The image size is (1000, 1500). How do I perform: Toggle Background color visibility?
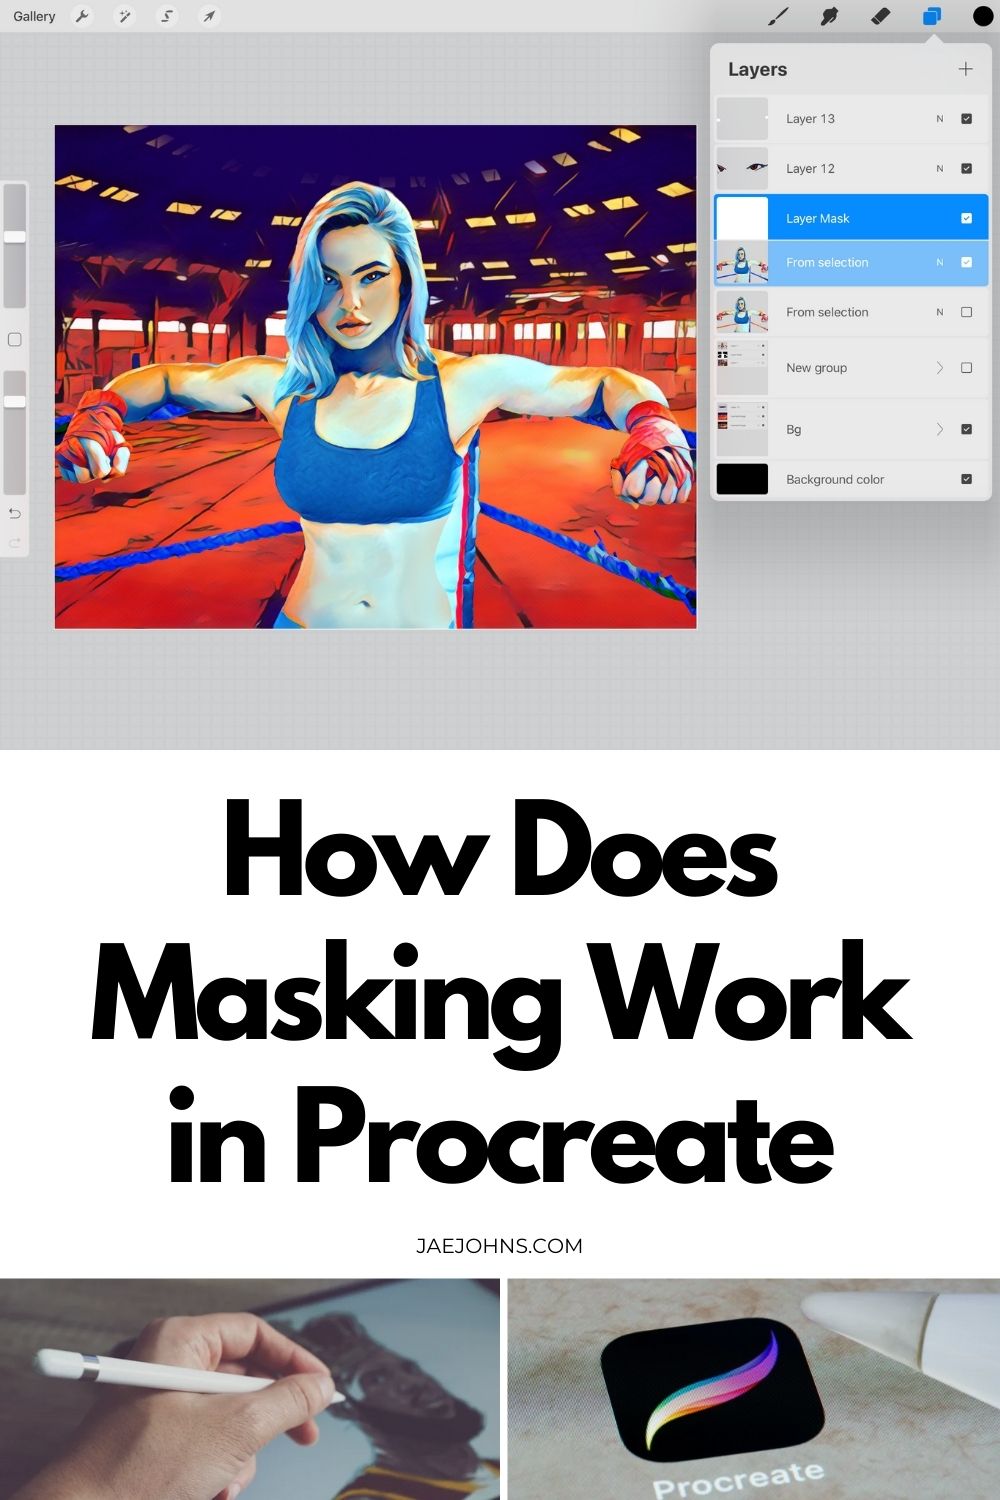pos(966,479)
